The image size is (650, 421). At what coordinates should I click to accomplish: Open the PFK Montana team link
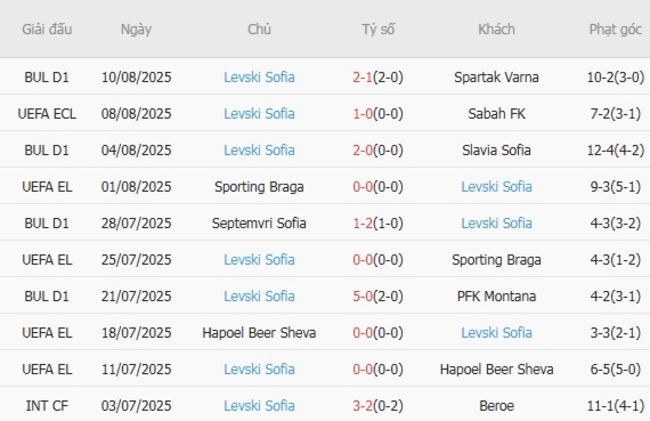tap(496, 296)
